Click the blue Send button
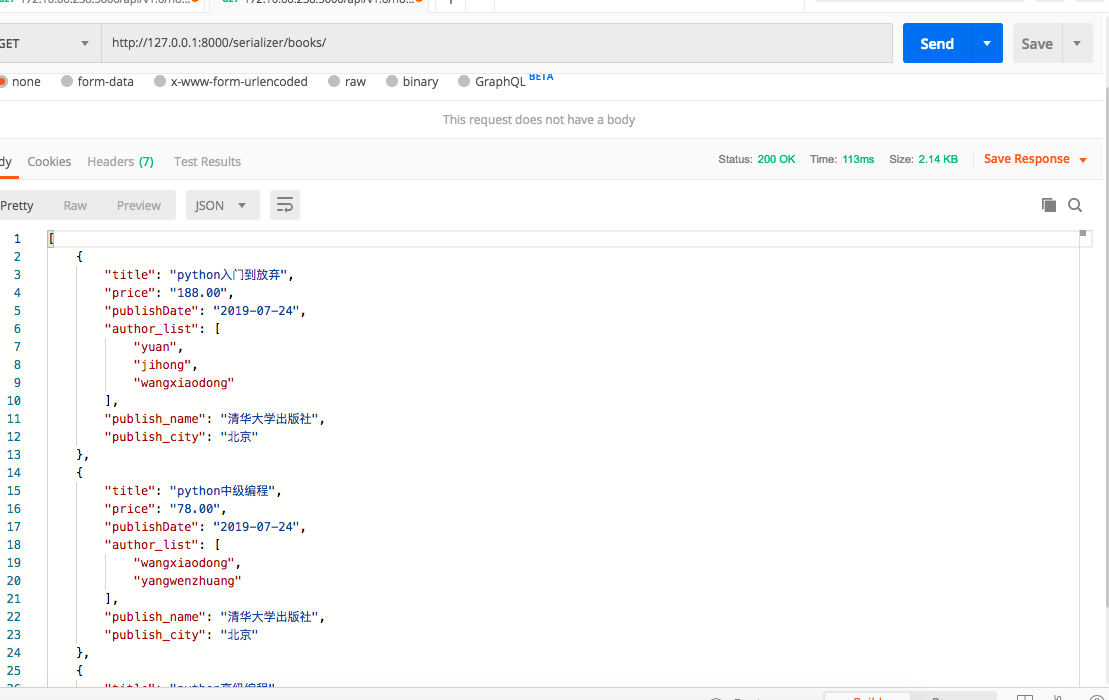The height and width of the screenshot is (700, 1109). [x=937, y=43]
